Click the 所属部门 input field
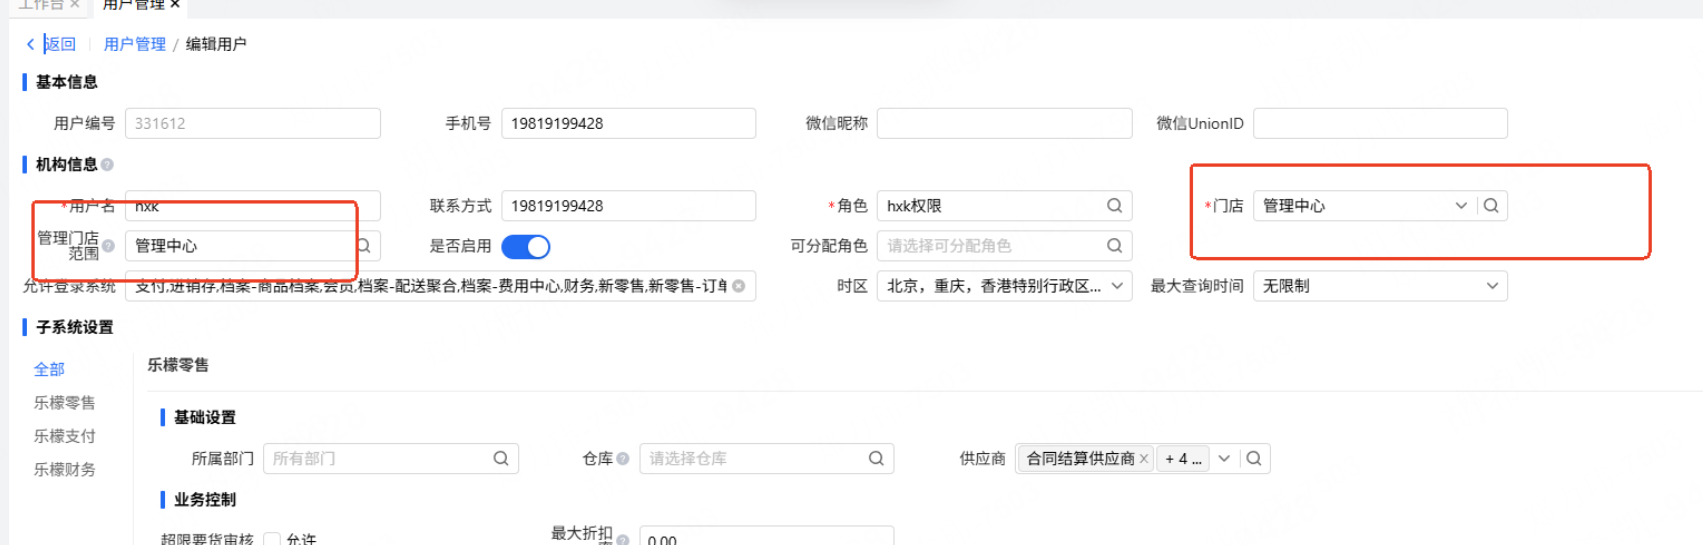Screen dimensions: 1703x545 [391, 458]
